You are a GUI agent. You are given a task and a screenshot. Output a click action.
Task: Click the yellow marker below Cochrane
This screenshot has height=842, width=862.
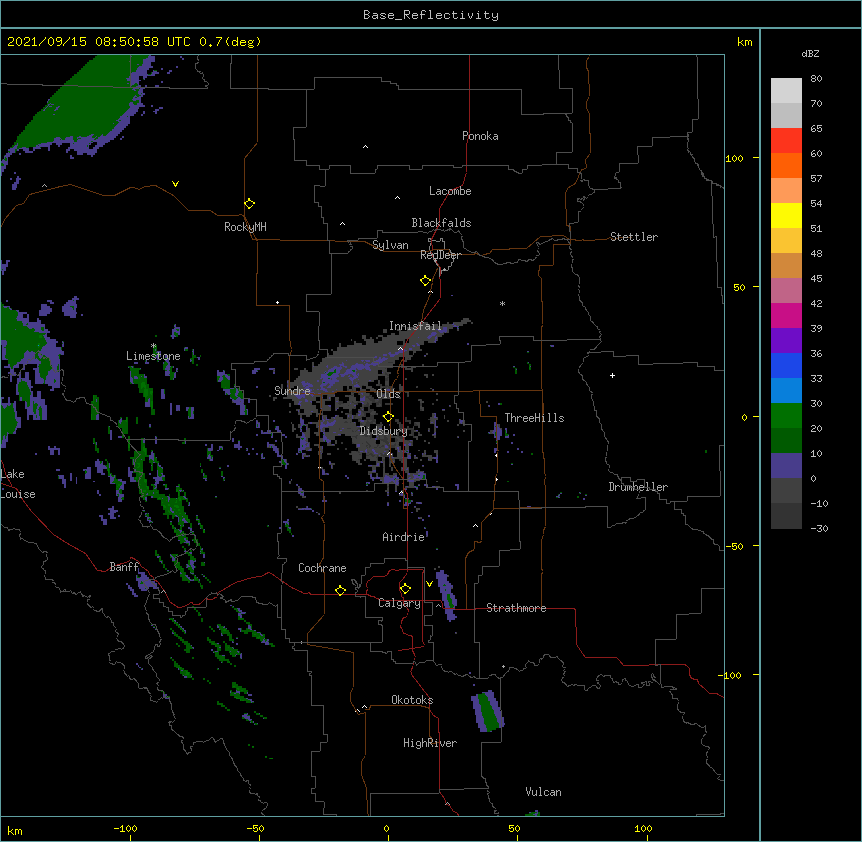pos(340,590)
